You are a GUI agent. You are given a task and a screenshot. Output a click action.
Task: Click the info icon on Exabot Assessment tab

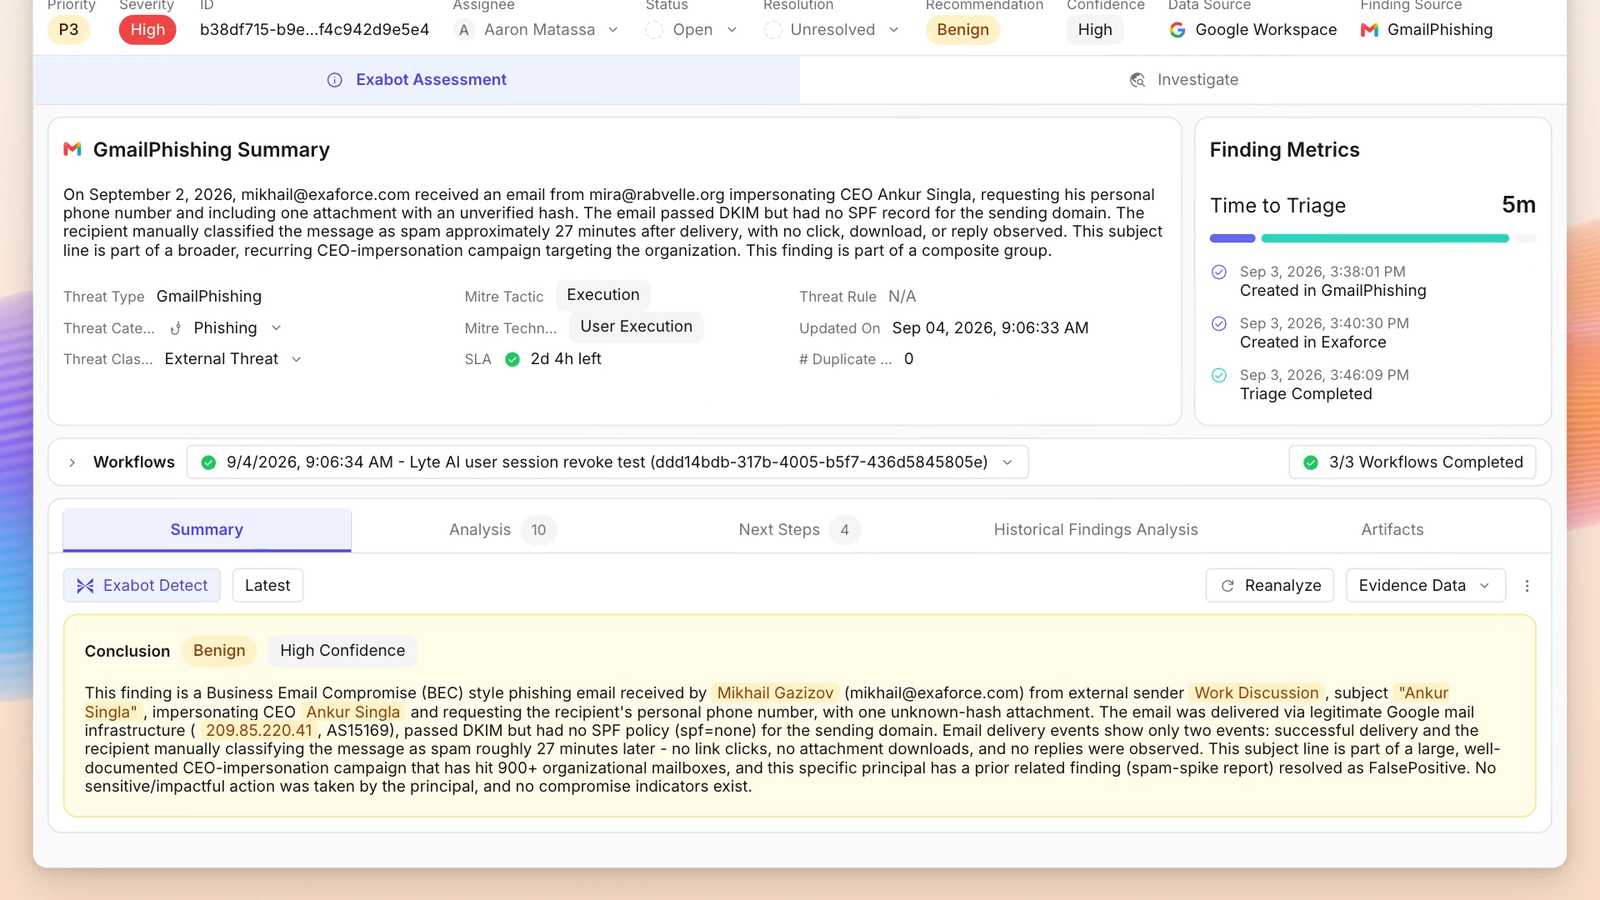pyautogui.click(x=335, y=80)
